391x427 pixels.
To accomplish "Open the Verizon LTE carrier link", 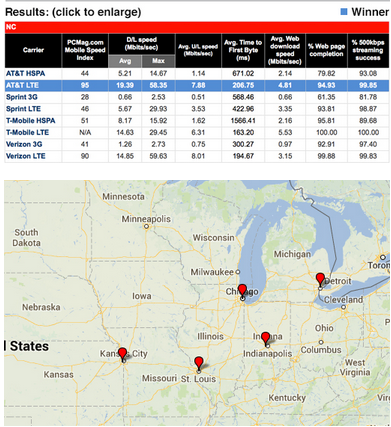I will click(26, 156).
